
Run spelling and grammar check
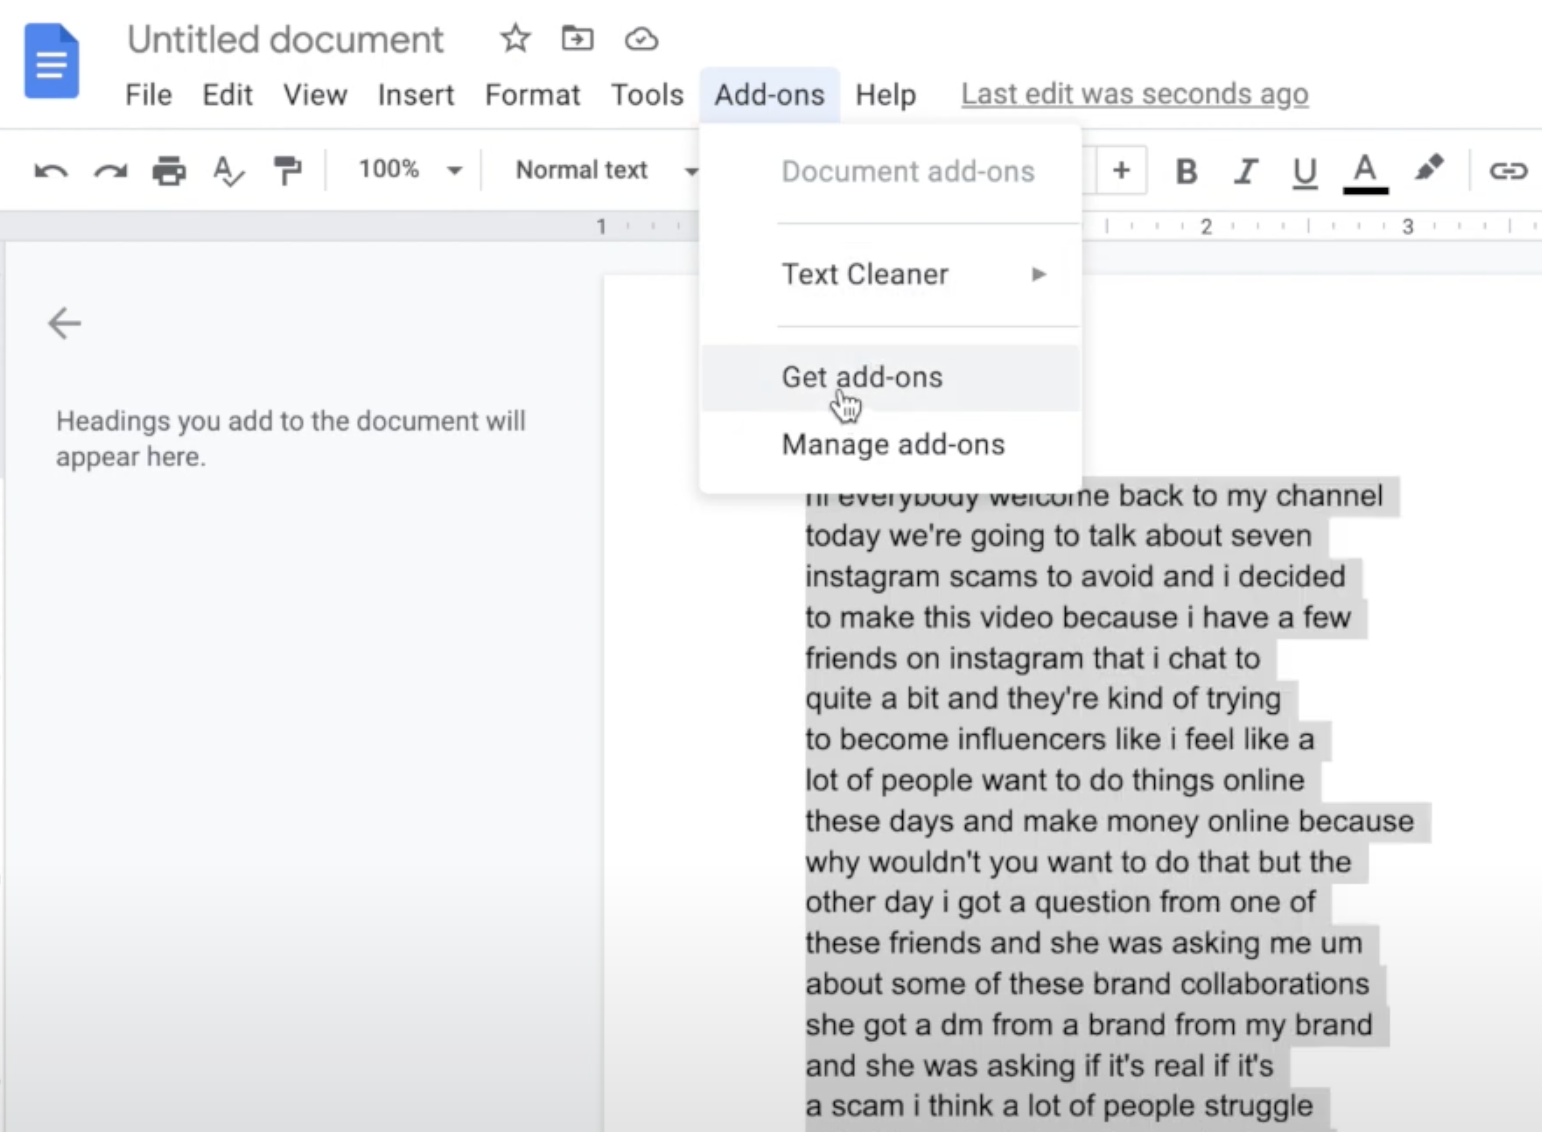[228, 171]
